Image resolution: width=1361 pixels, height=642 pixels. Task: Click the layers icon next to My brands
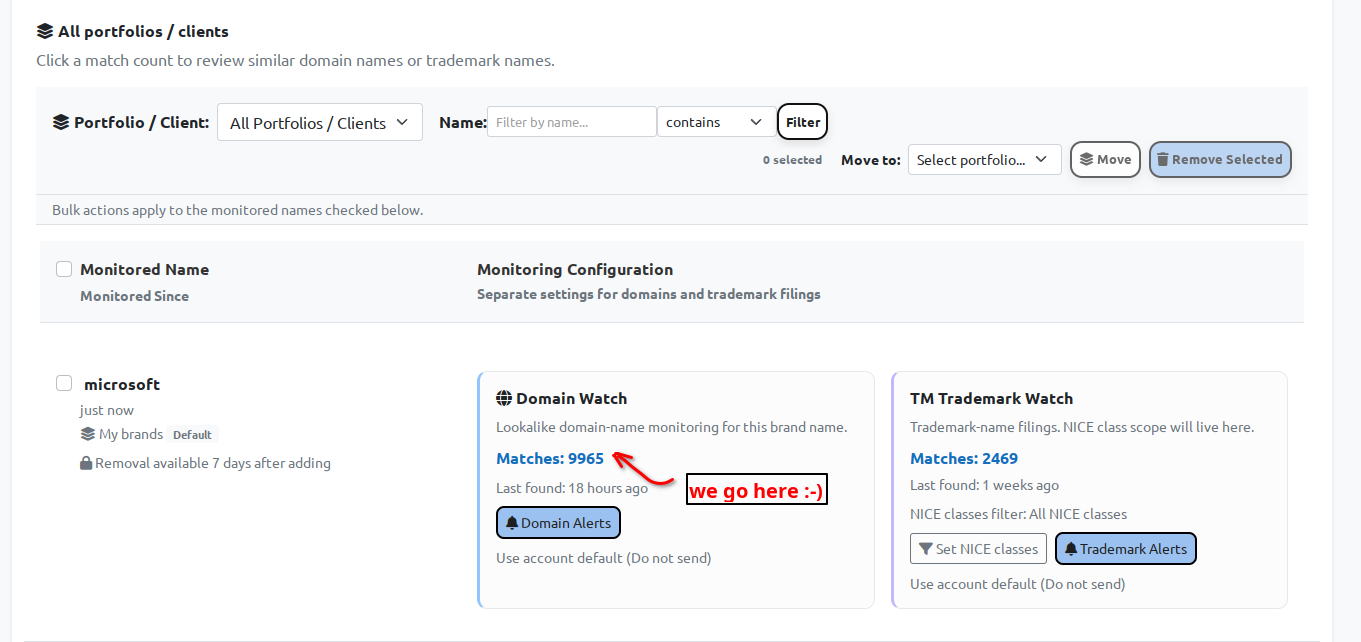88,434
